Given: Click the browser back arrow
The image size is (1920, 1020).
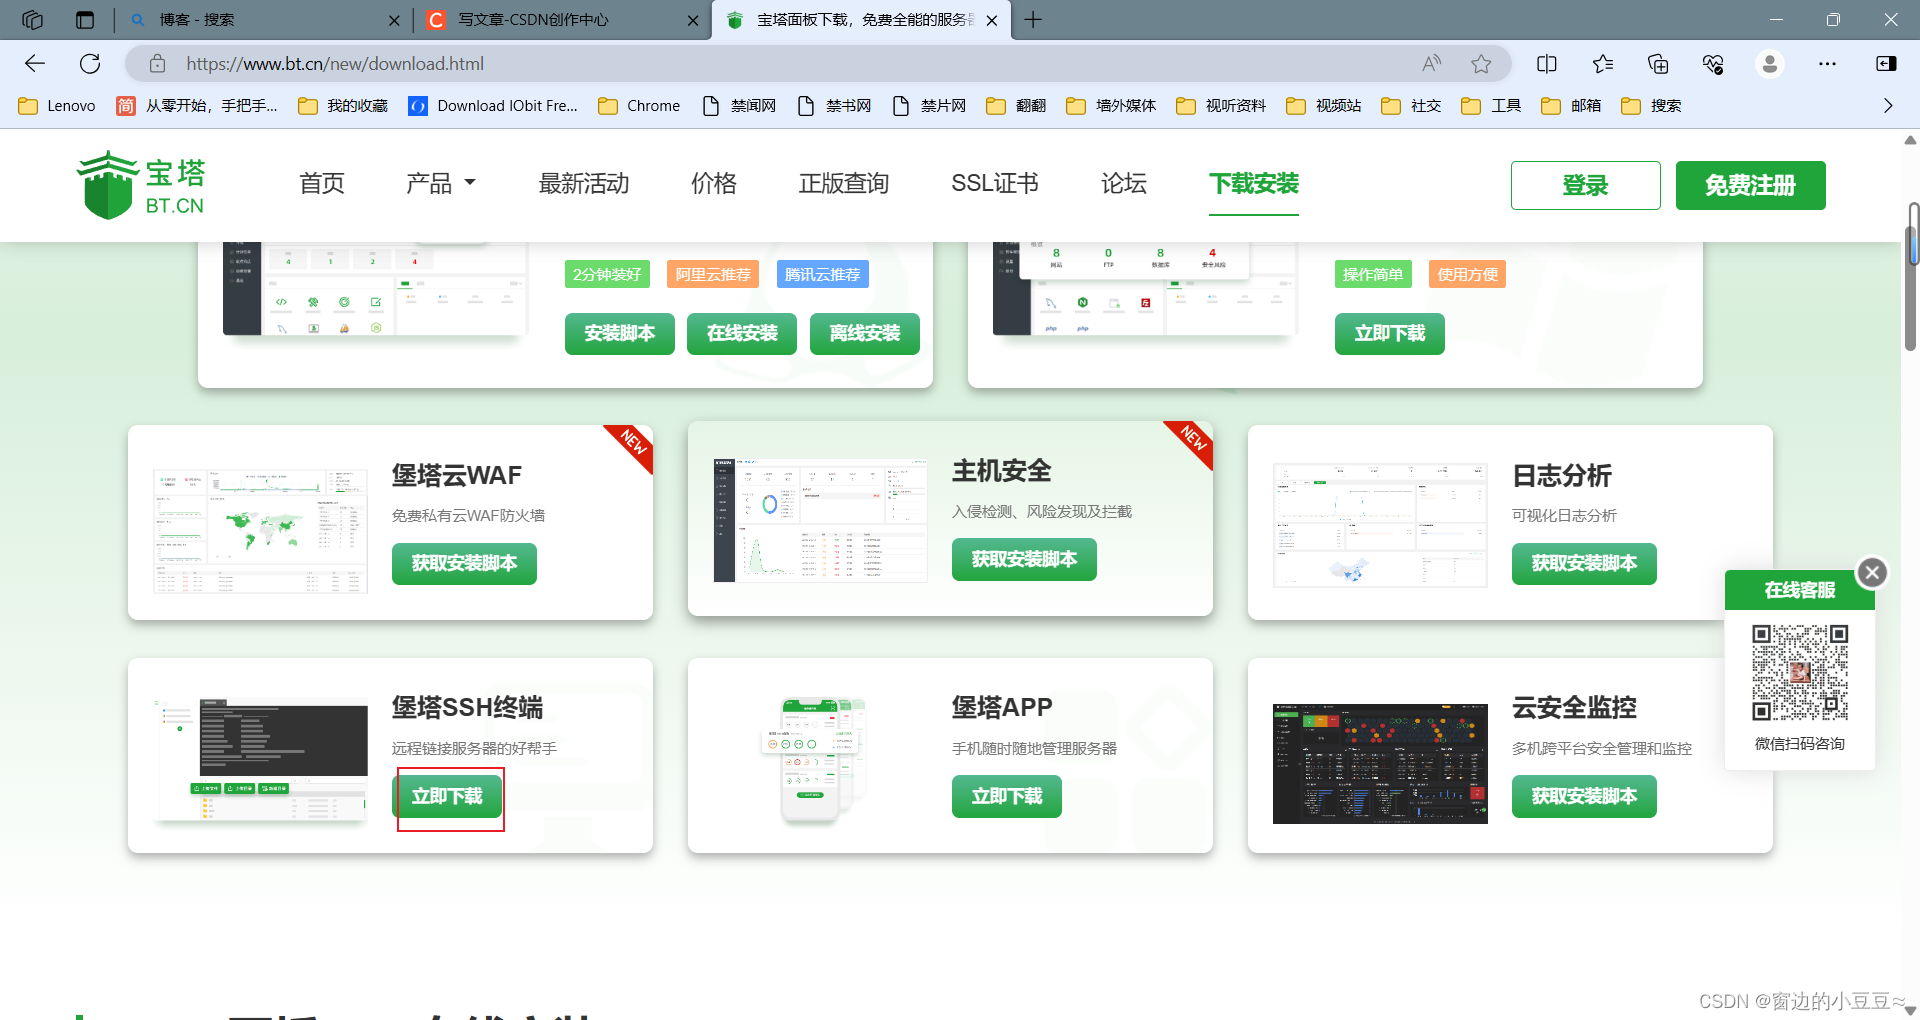Looking at the screenshot, I should point(35,64).
